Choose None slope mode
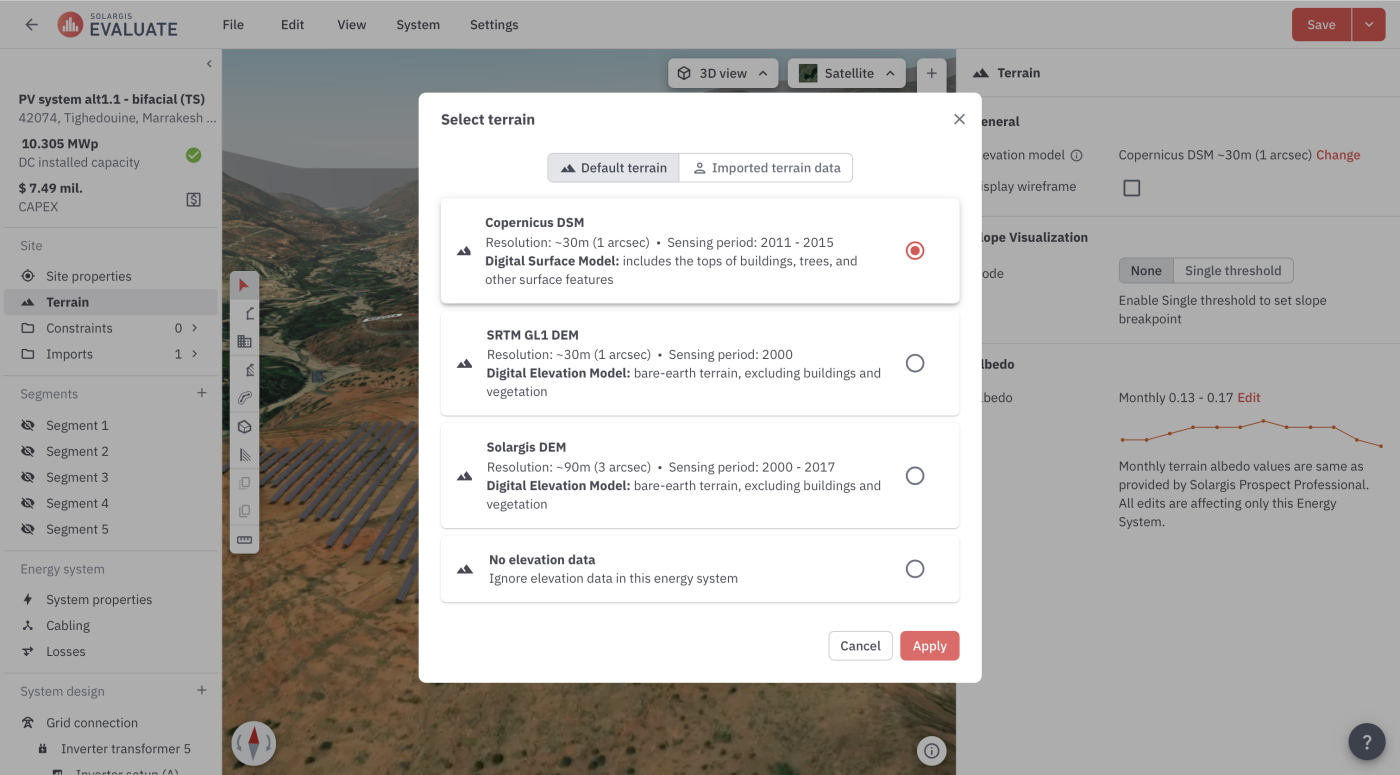This screenshot has height=775, width=1400. point(1146,271)
